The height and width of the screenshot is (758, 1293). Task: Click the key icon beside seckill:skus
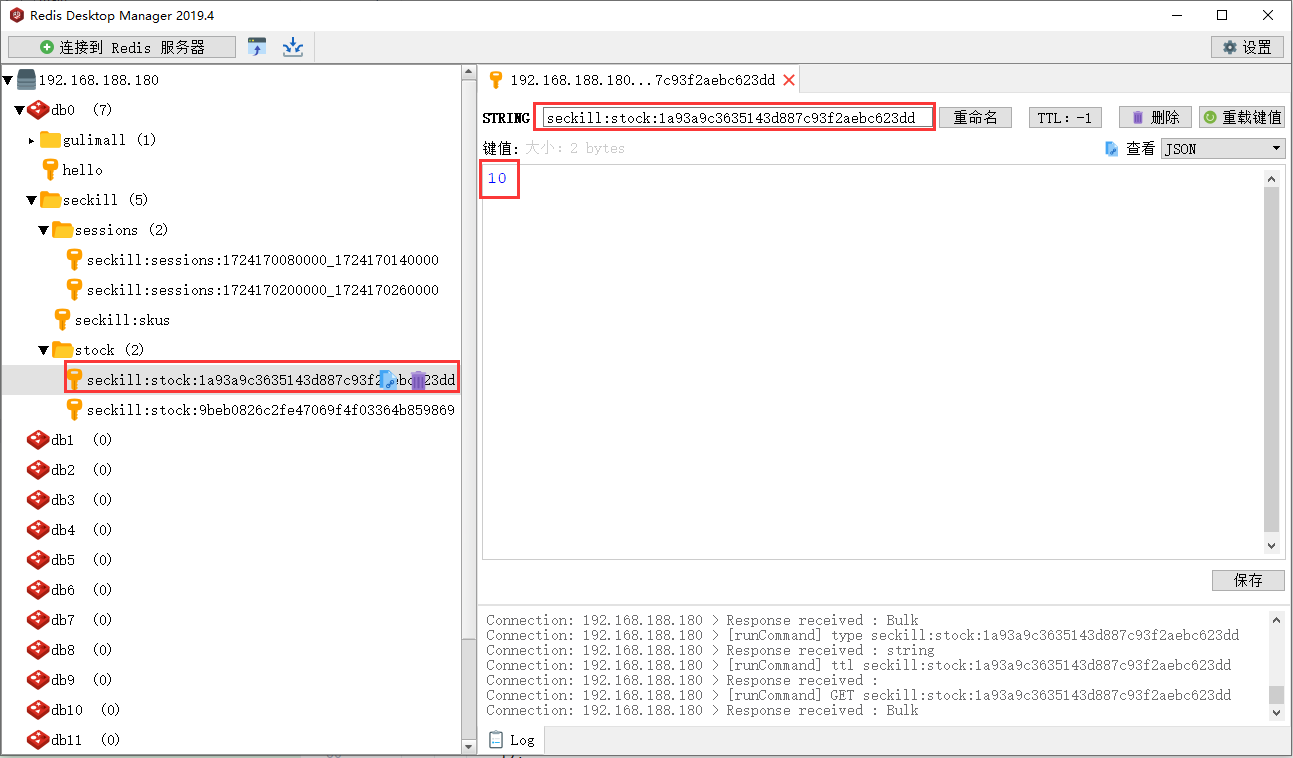(62, 320)
